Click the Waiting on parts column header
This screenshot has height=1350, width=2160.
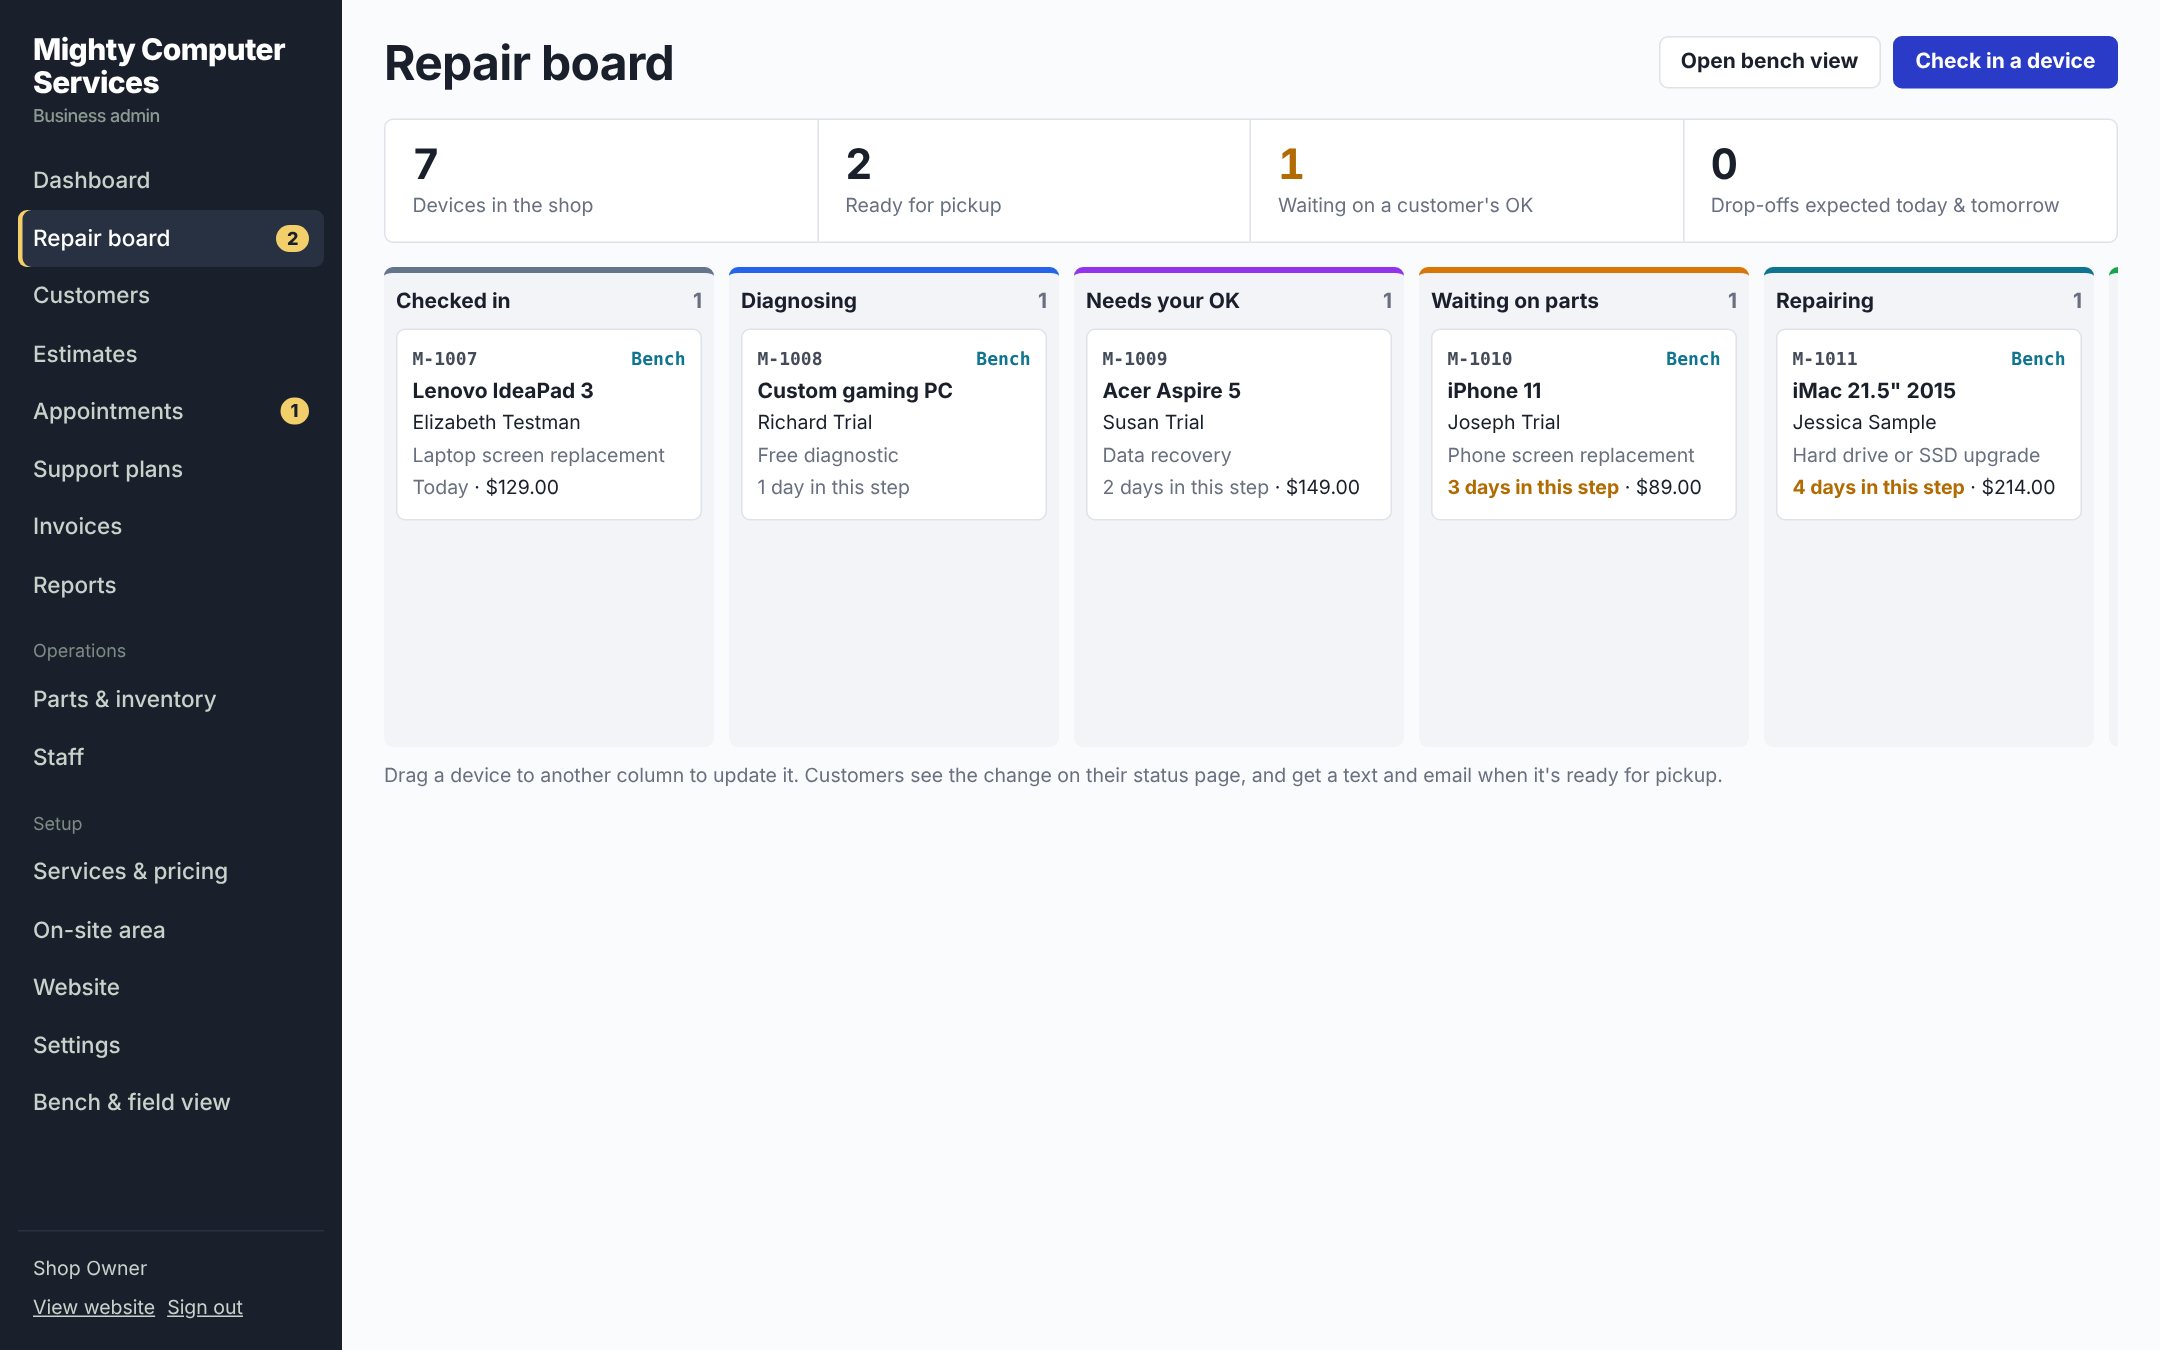[x=1584, y=300]
